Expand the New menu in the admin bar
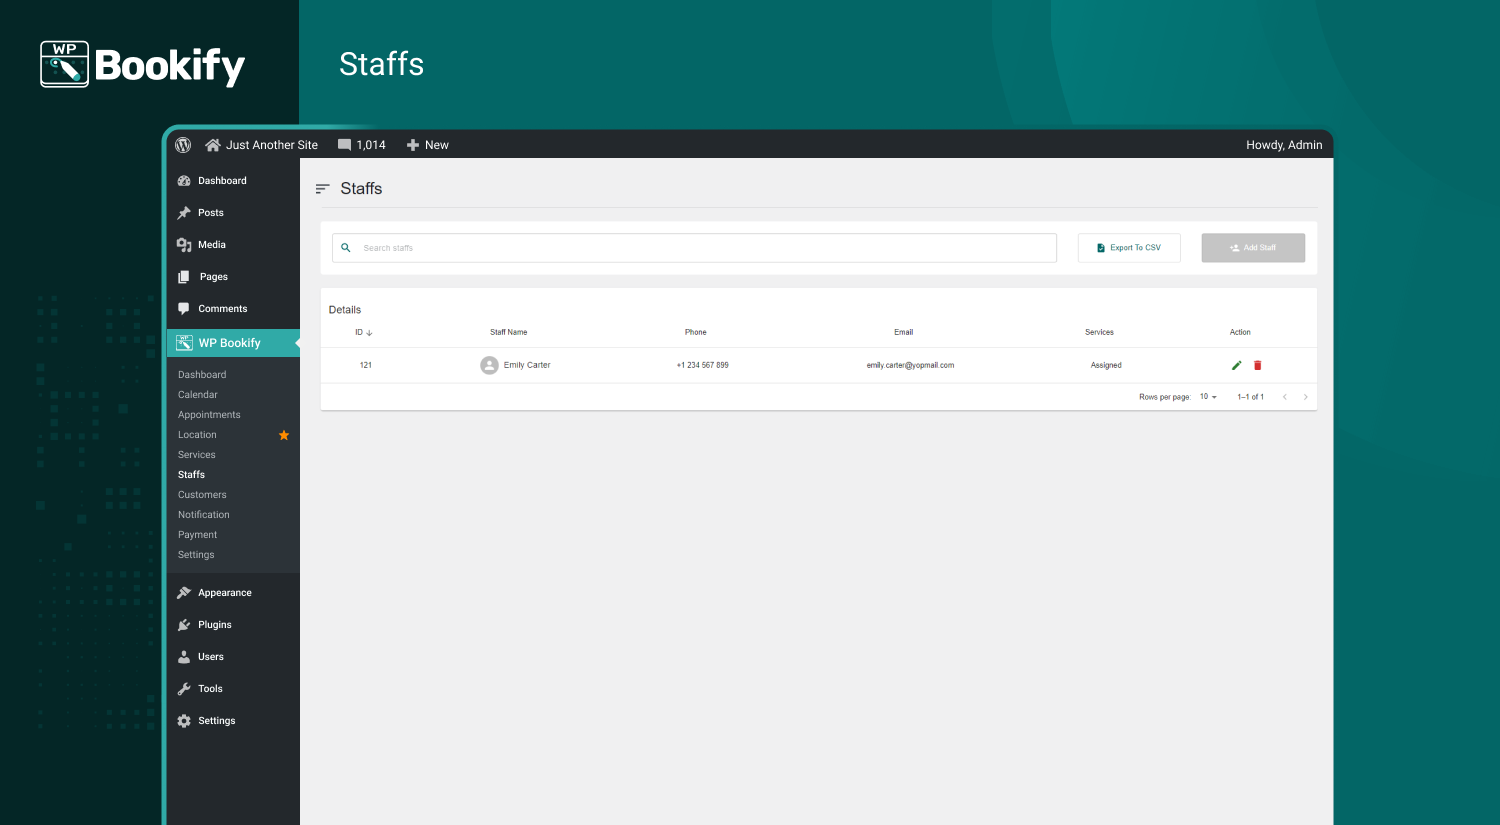 click(x=427, y=144)
